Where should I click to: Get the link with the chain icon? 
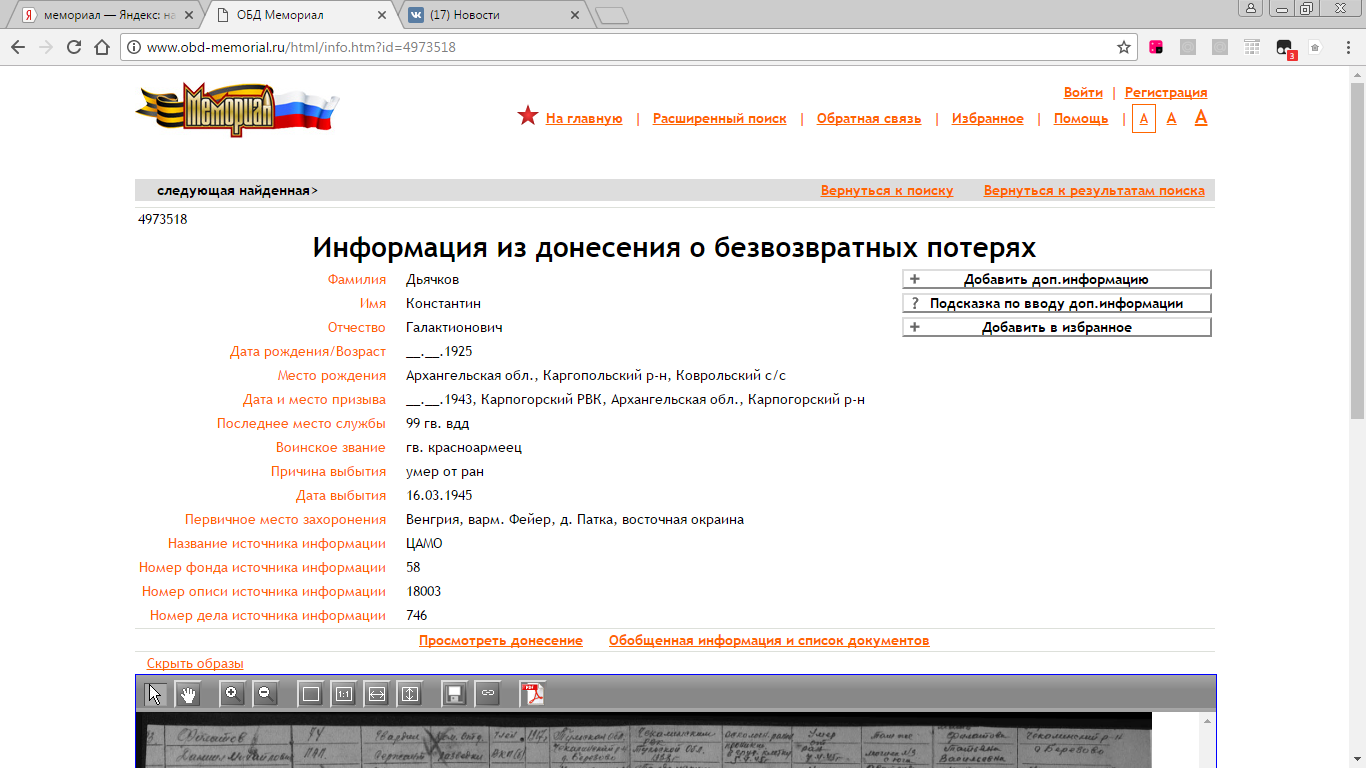[x=487, y=694]
